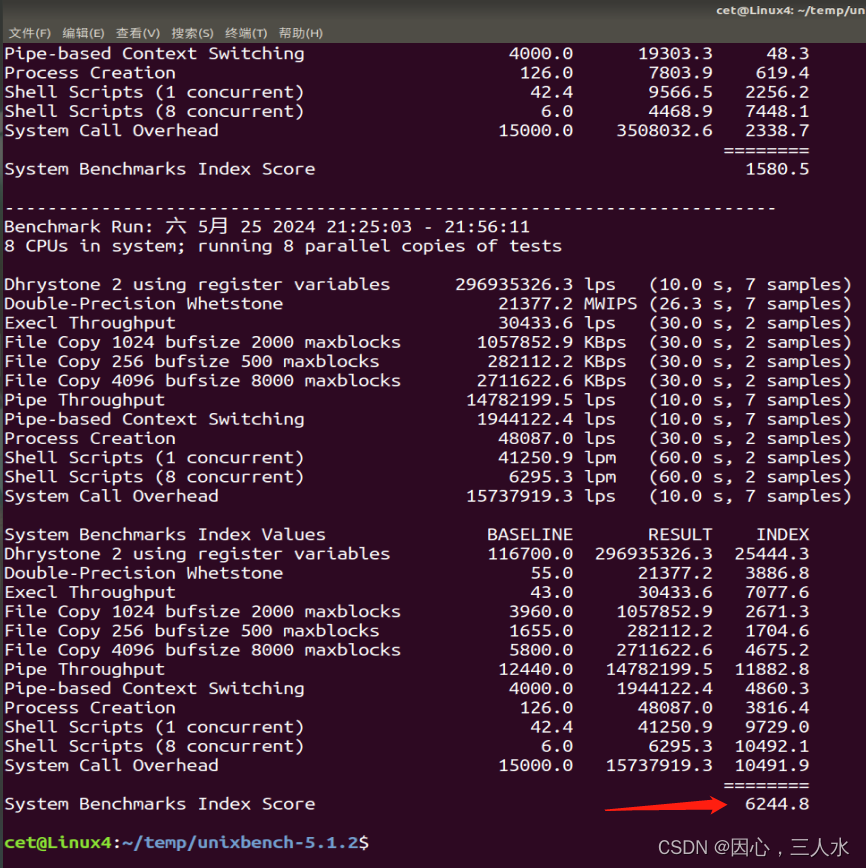Click the prompt path ~/temp/unixbench-5.1.2
866x868 pixels.
pyautogui.click(x=240, y=843)
